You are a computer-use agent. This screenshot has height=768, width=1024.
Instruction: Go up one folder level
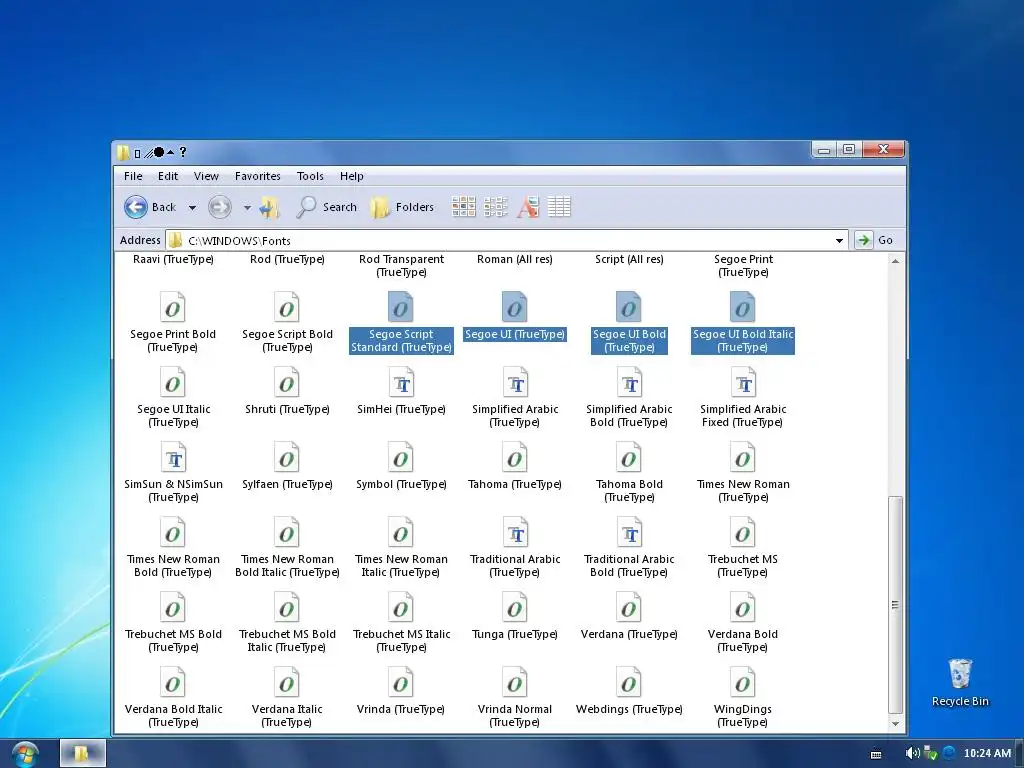tap(269, 207)
